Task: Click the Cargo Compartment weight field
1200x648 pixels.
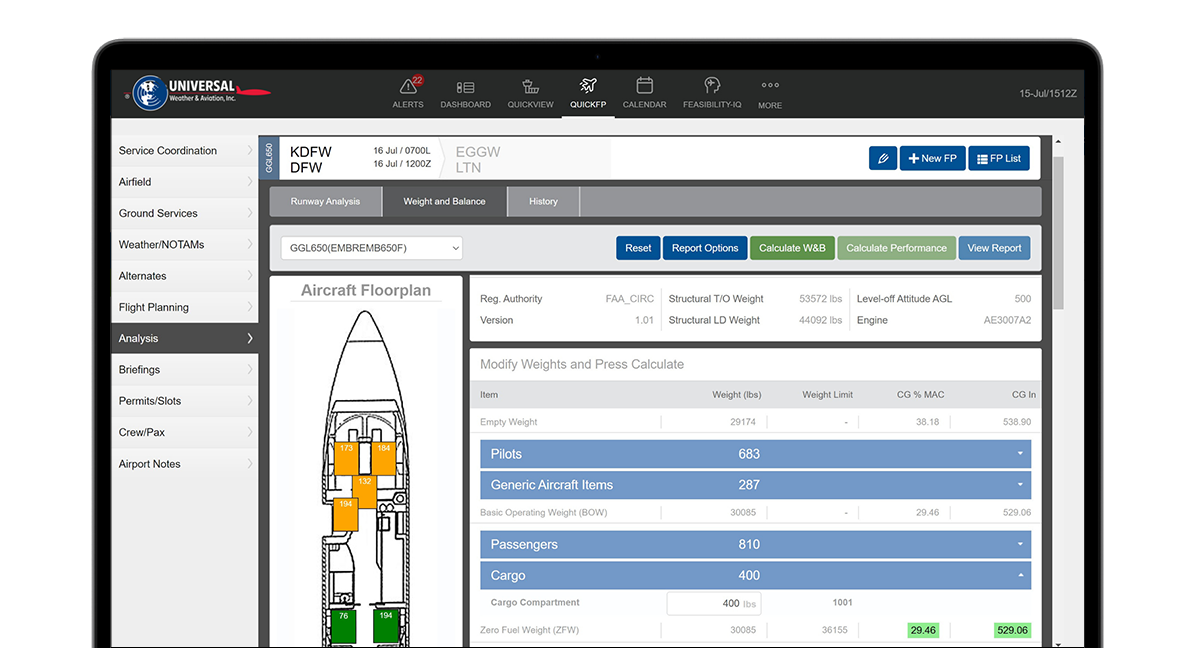Action: point(713,603)
